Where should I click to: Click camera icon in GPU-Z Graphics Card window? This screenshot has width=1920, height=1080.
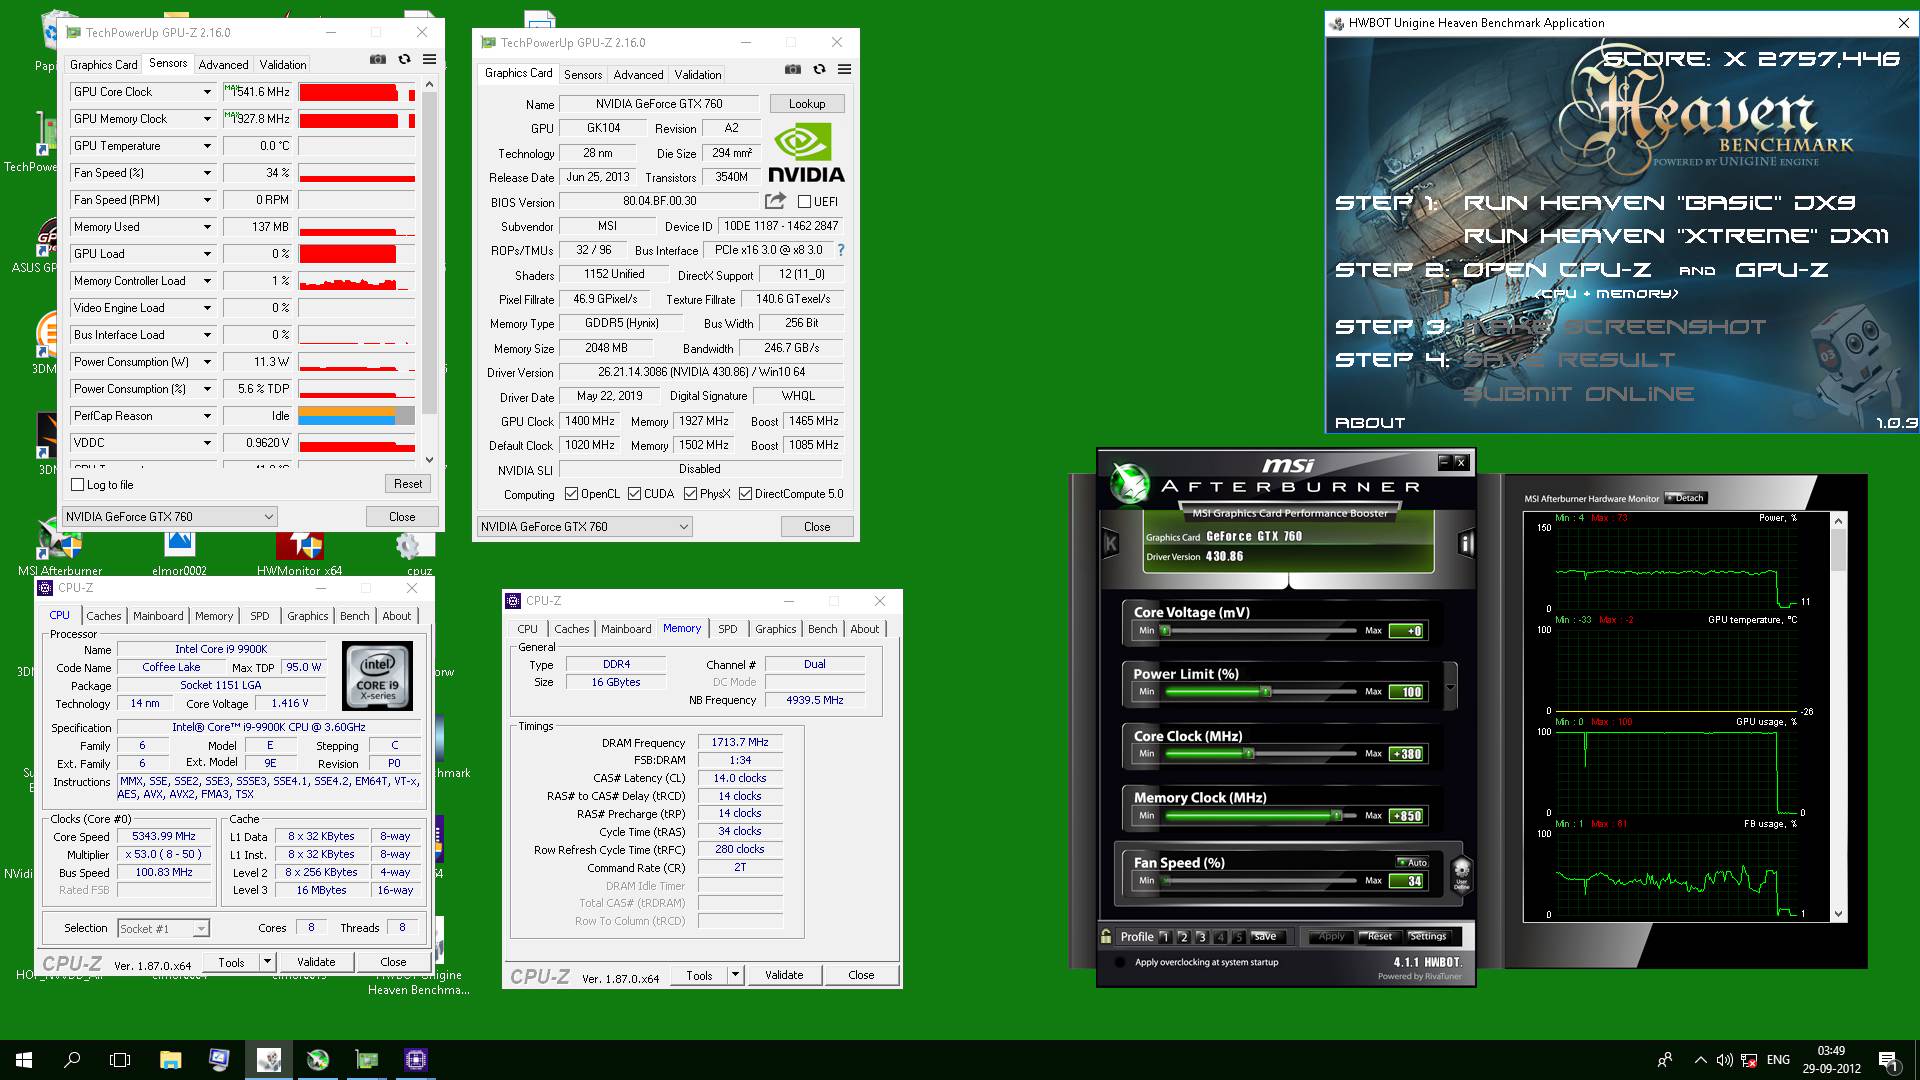[x=792, y=70]
